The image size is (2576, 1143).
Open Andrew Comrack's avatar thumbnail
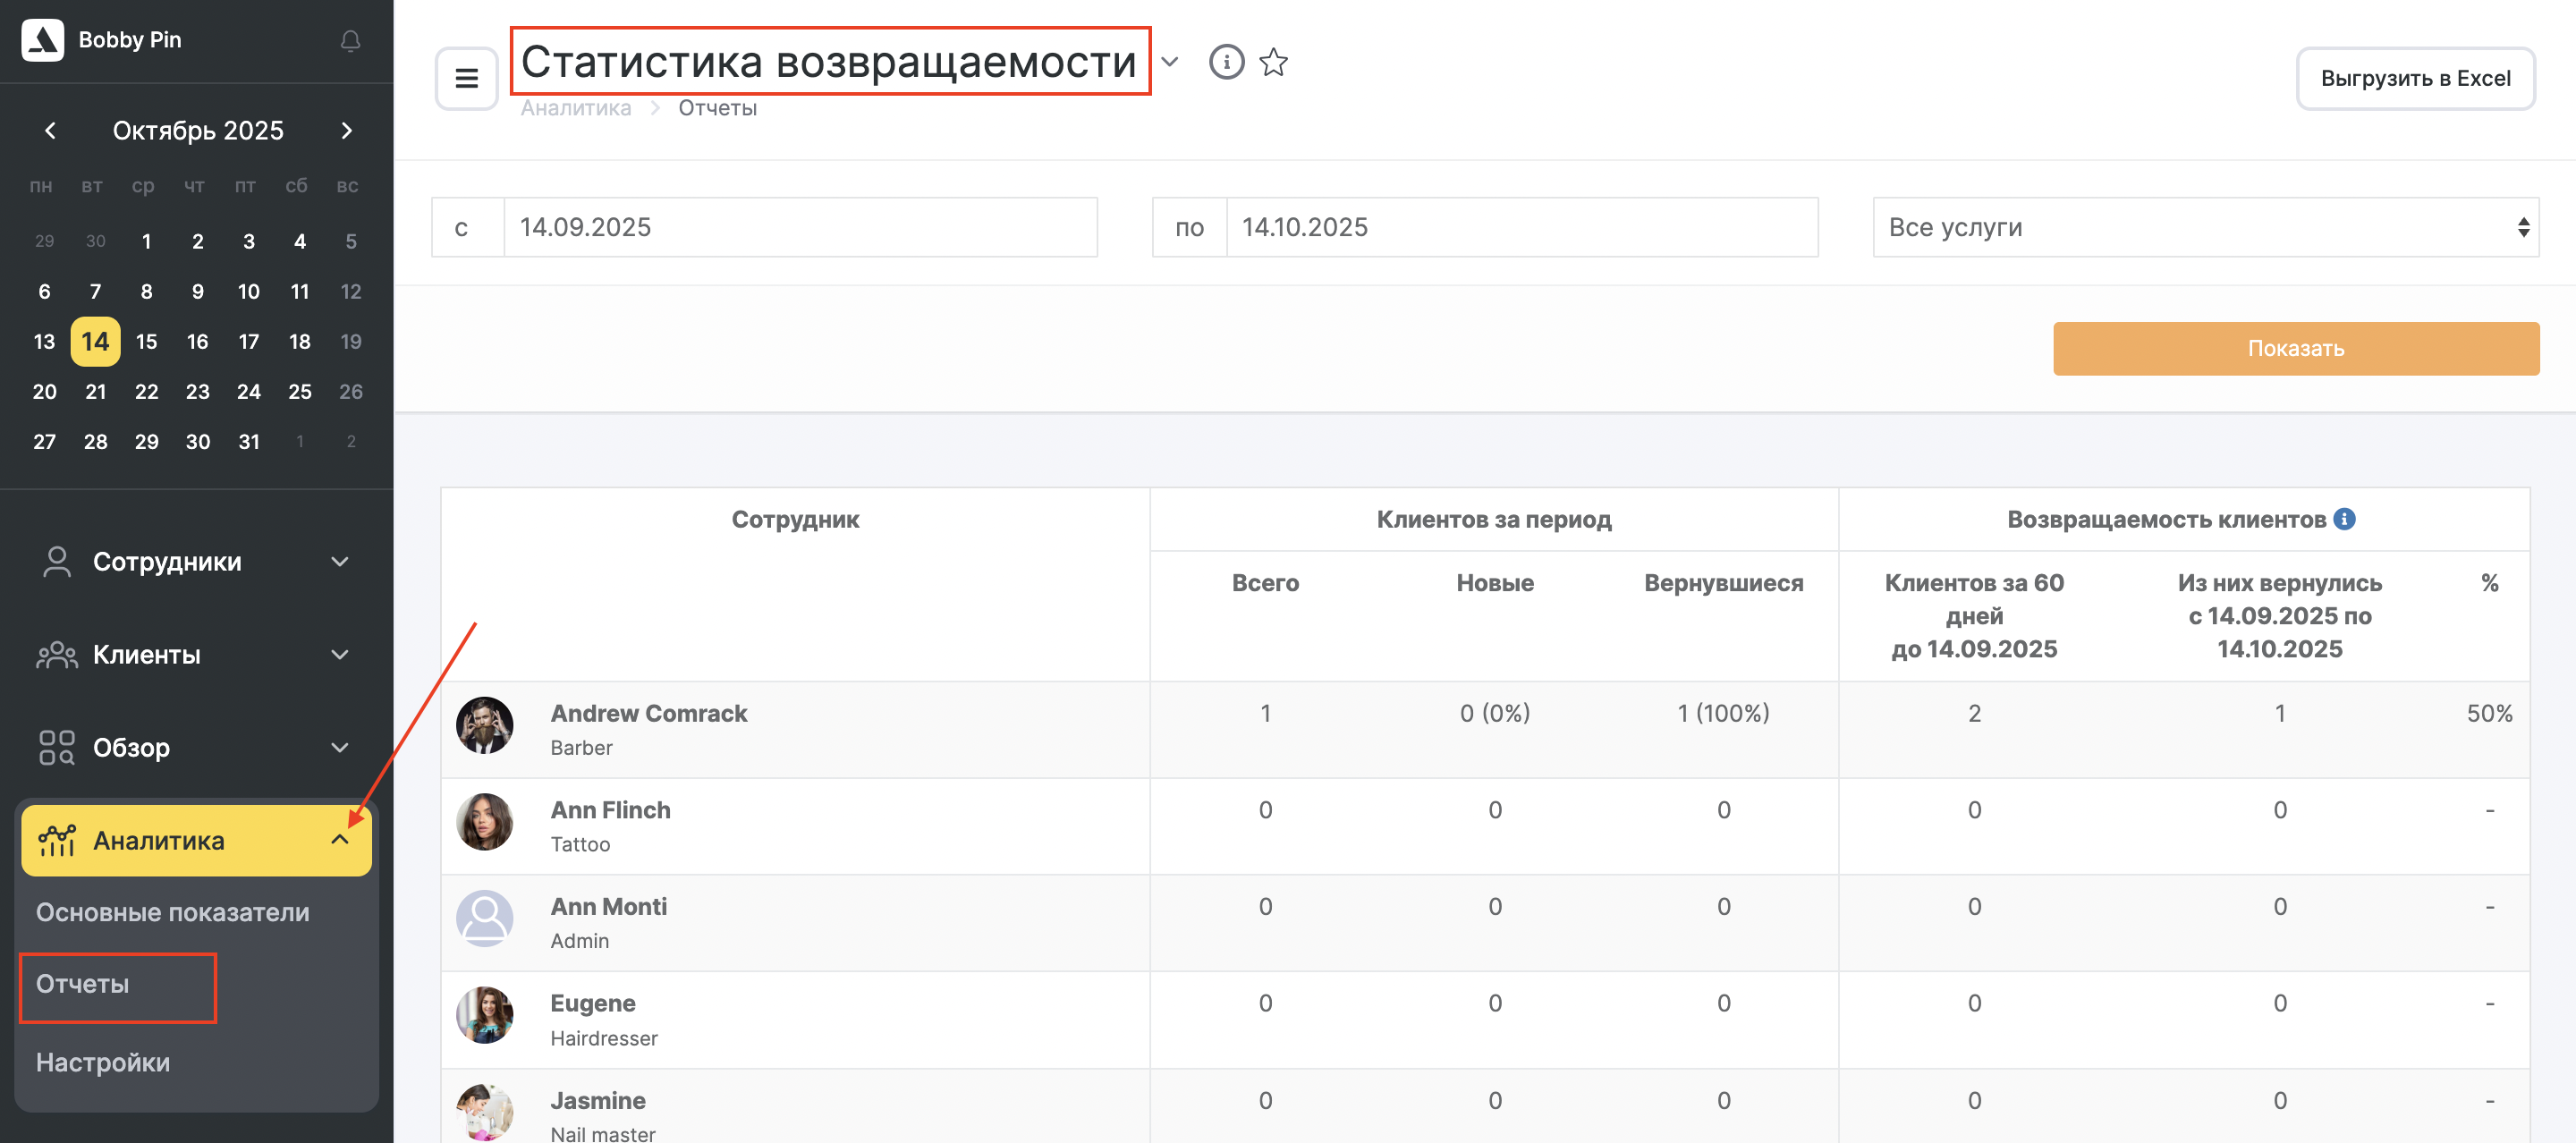pyautogui.click(x=485, y=726)
